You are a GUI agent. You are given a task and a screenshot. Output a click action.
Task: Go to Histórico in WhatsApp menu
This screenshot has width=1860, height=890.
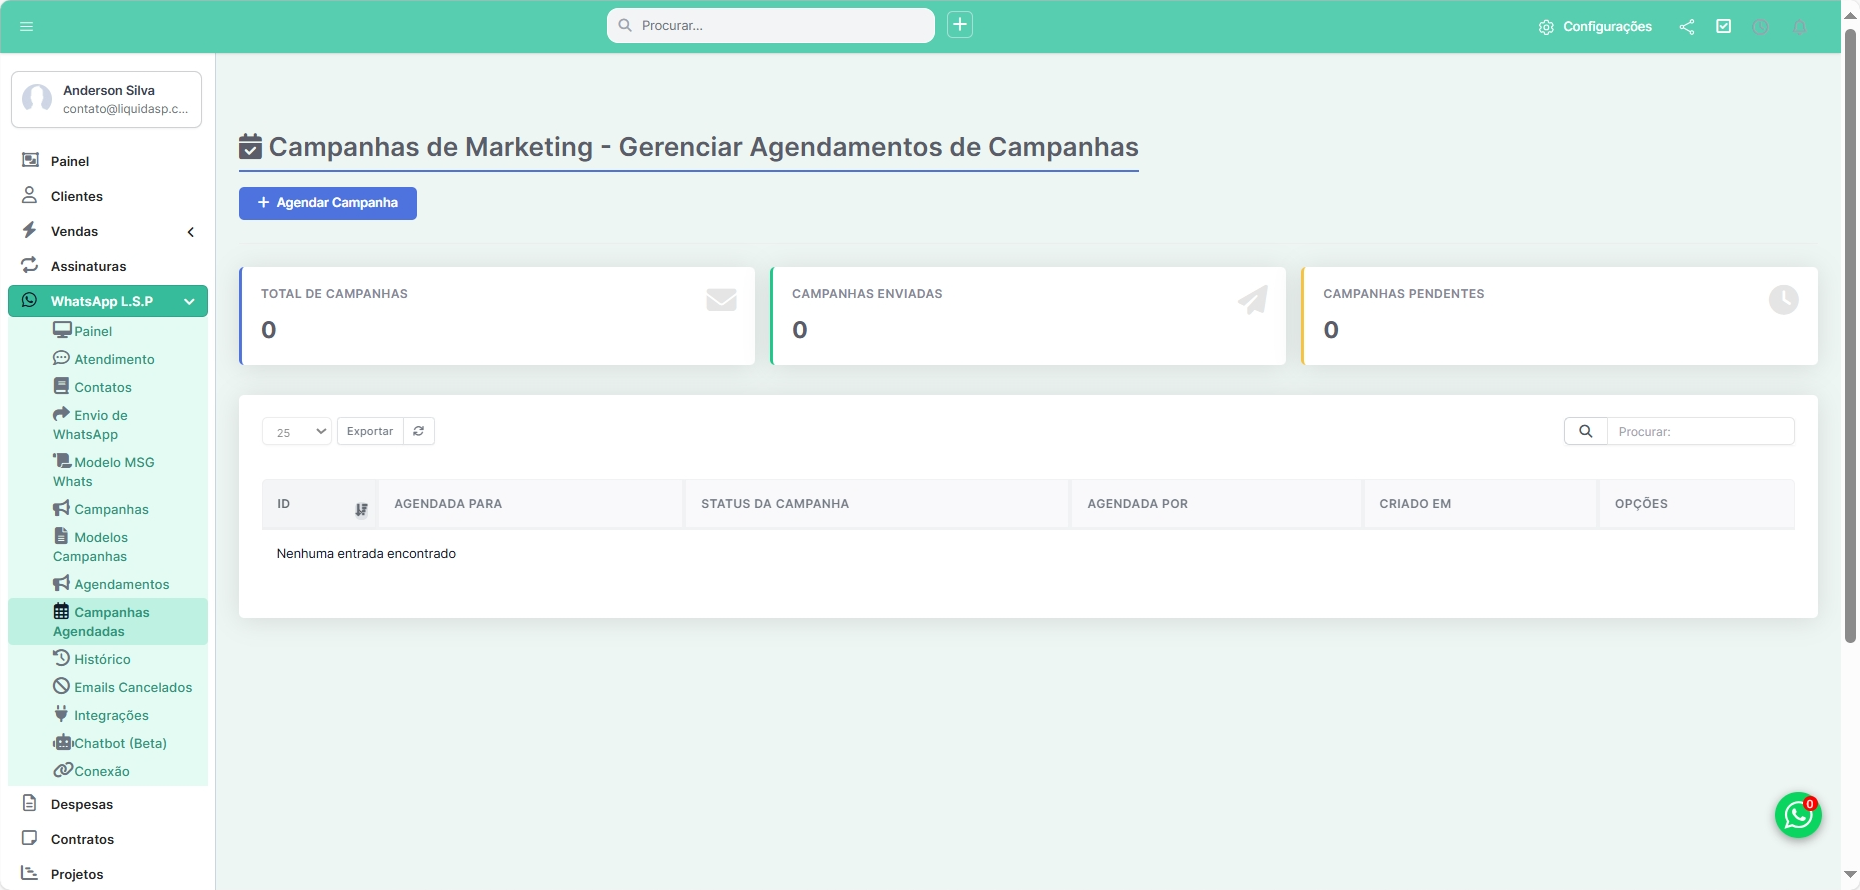pyautogui.click(x=102, y=659)
